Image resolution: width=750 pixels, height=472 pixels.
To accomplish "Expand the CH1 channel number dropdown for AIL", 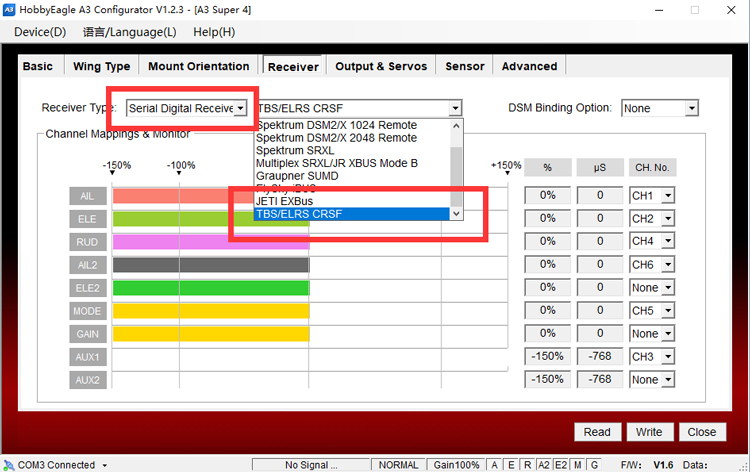I will tap(667, 196).
